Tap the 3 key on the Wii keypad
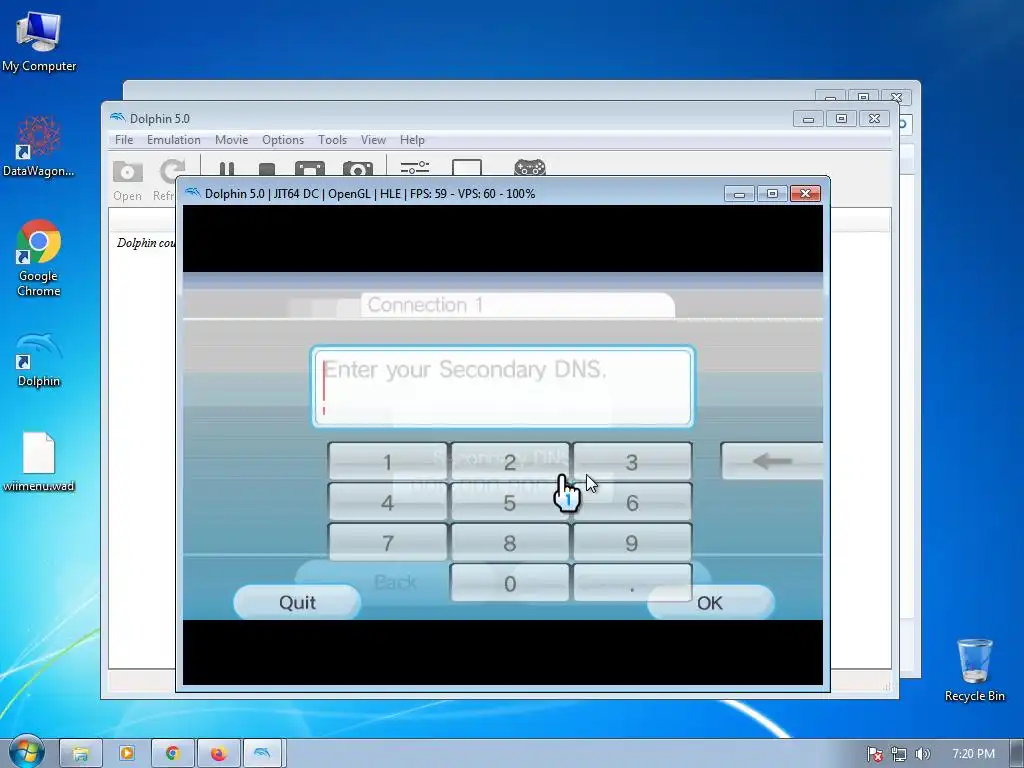The height and width of the screenshot is (768, 1024). click(x=632, y=462)
